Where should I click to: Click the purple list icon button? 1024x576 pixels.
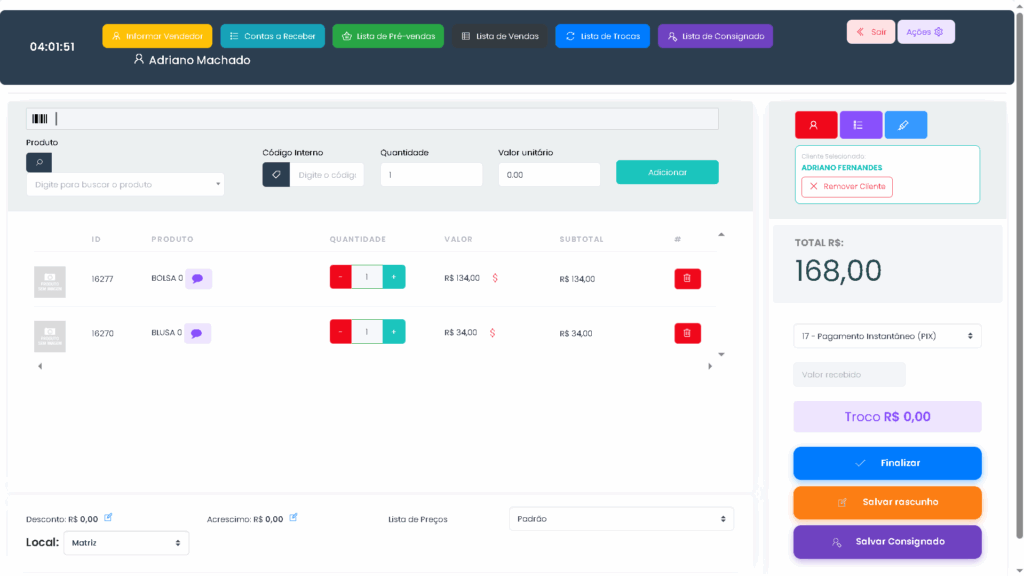point(860,125)
